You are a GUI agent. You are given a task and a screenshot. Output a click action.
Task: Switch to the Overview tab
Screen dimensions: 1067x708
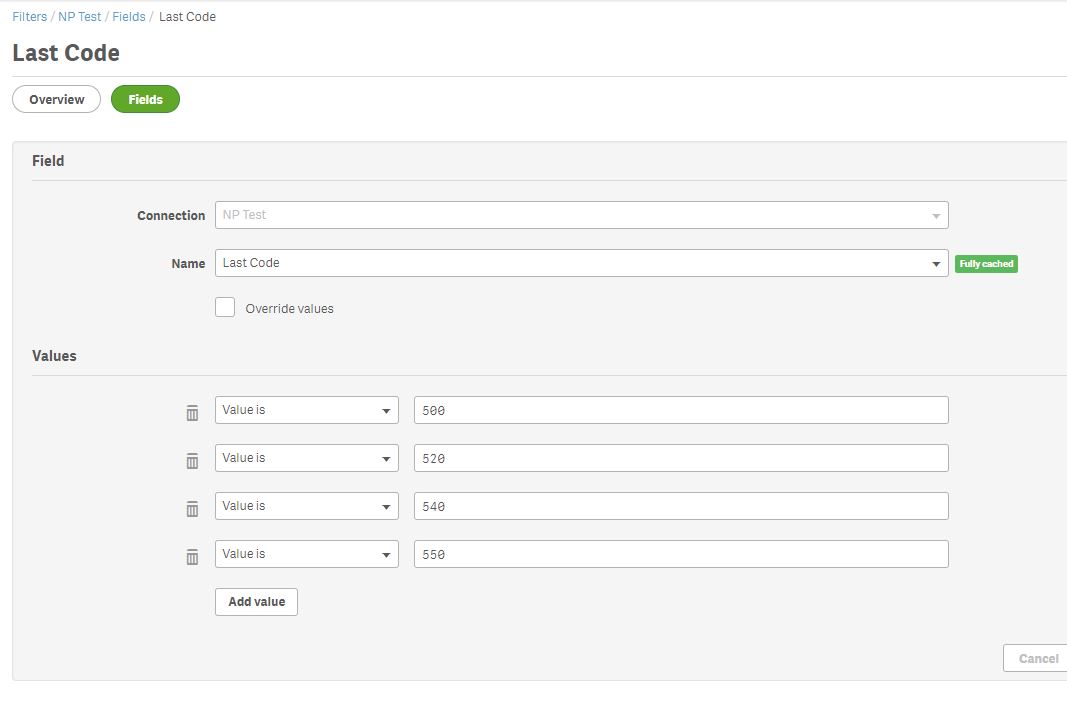[x=56, y=100]
